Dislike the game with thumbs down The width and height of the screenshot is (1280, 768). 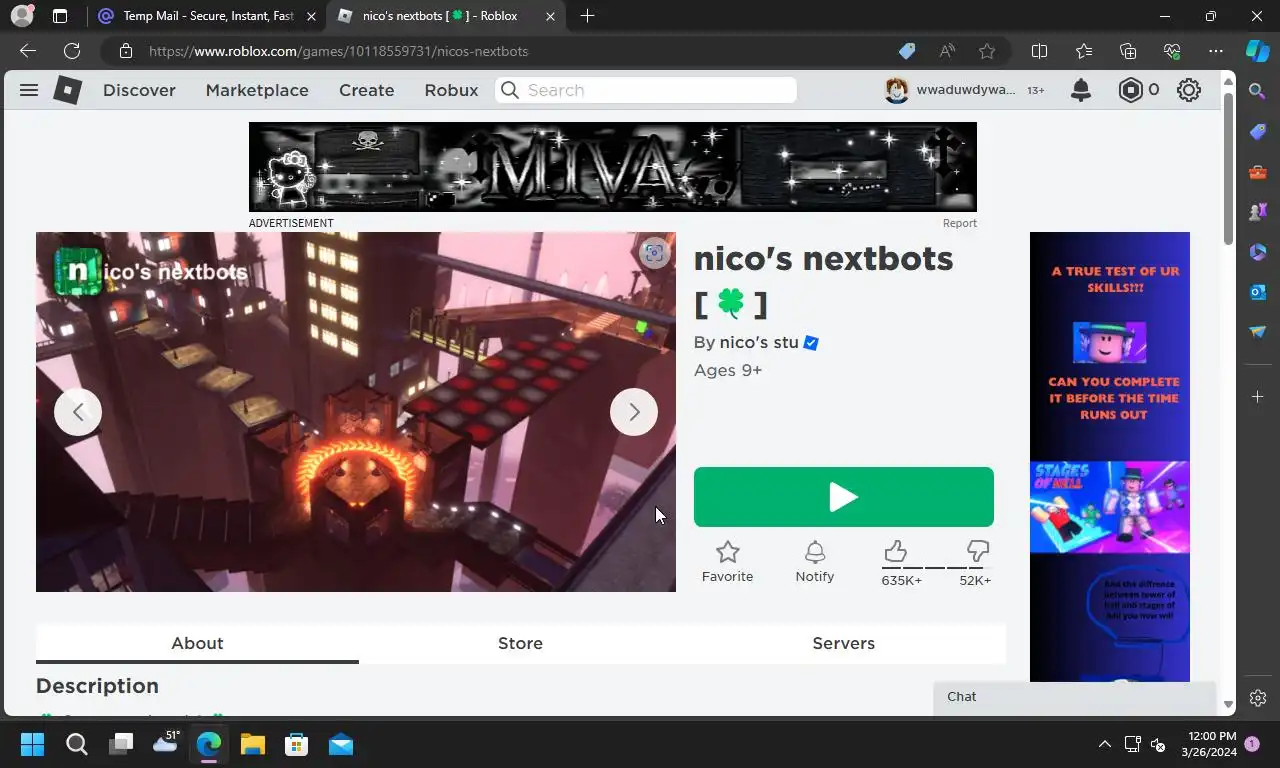pyautogui.click(x=978, y=551)
